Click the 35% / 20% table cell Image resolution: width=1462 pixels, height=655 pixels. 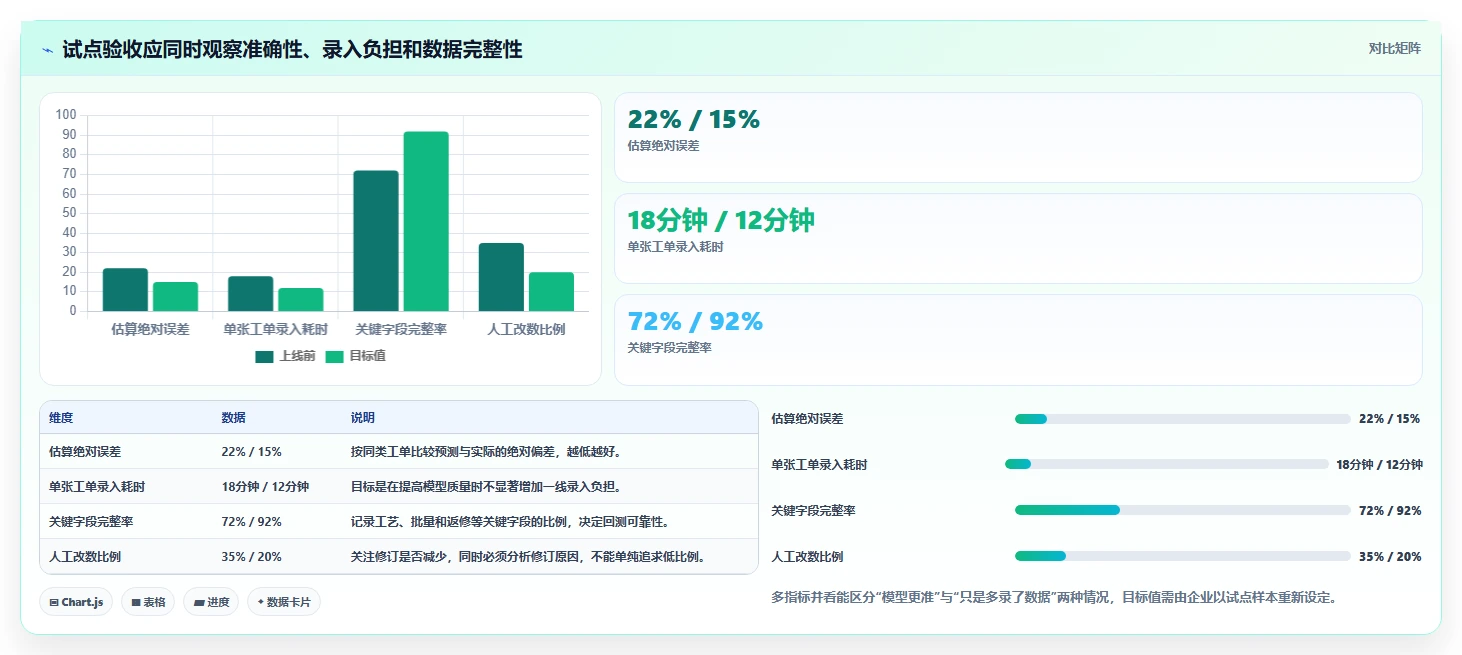(251, 557)
